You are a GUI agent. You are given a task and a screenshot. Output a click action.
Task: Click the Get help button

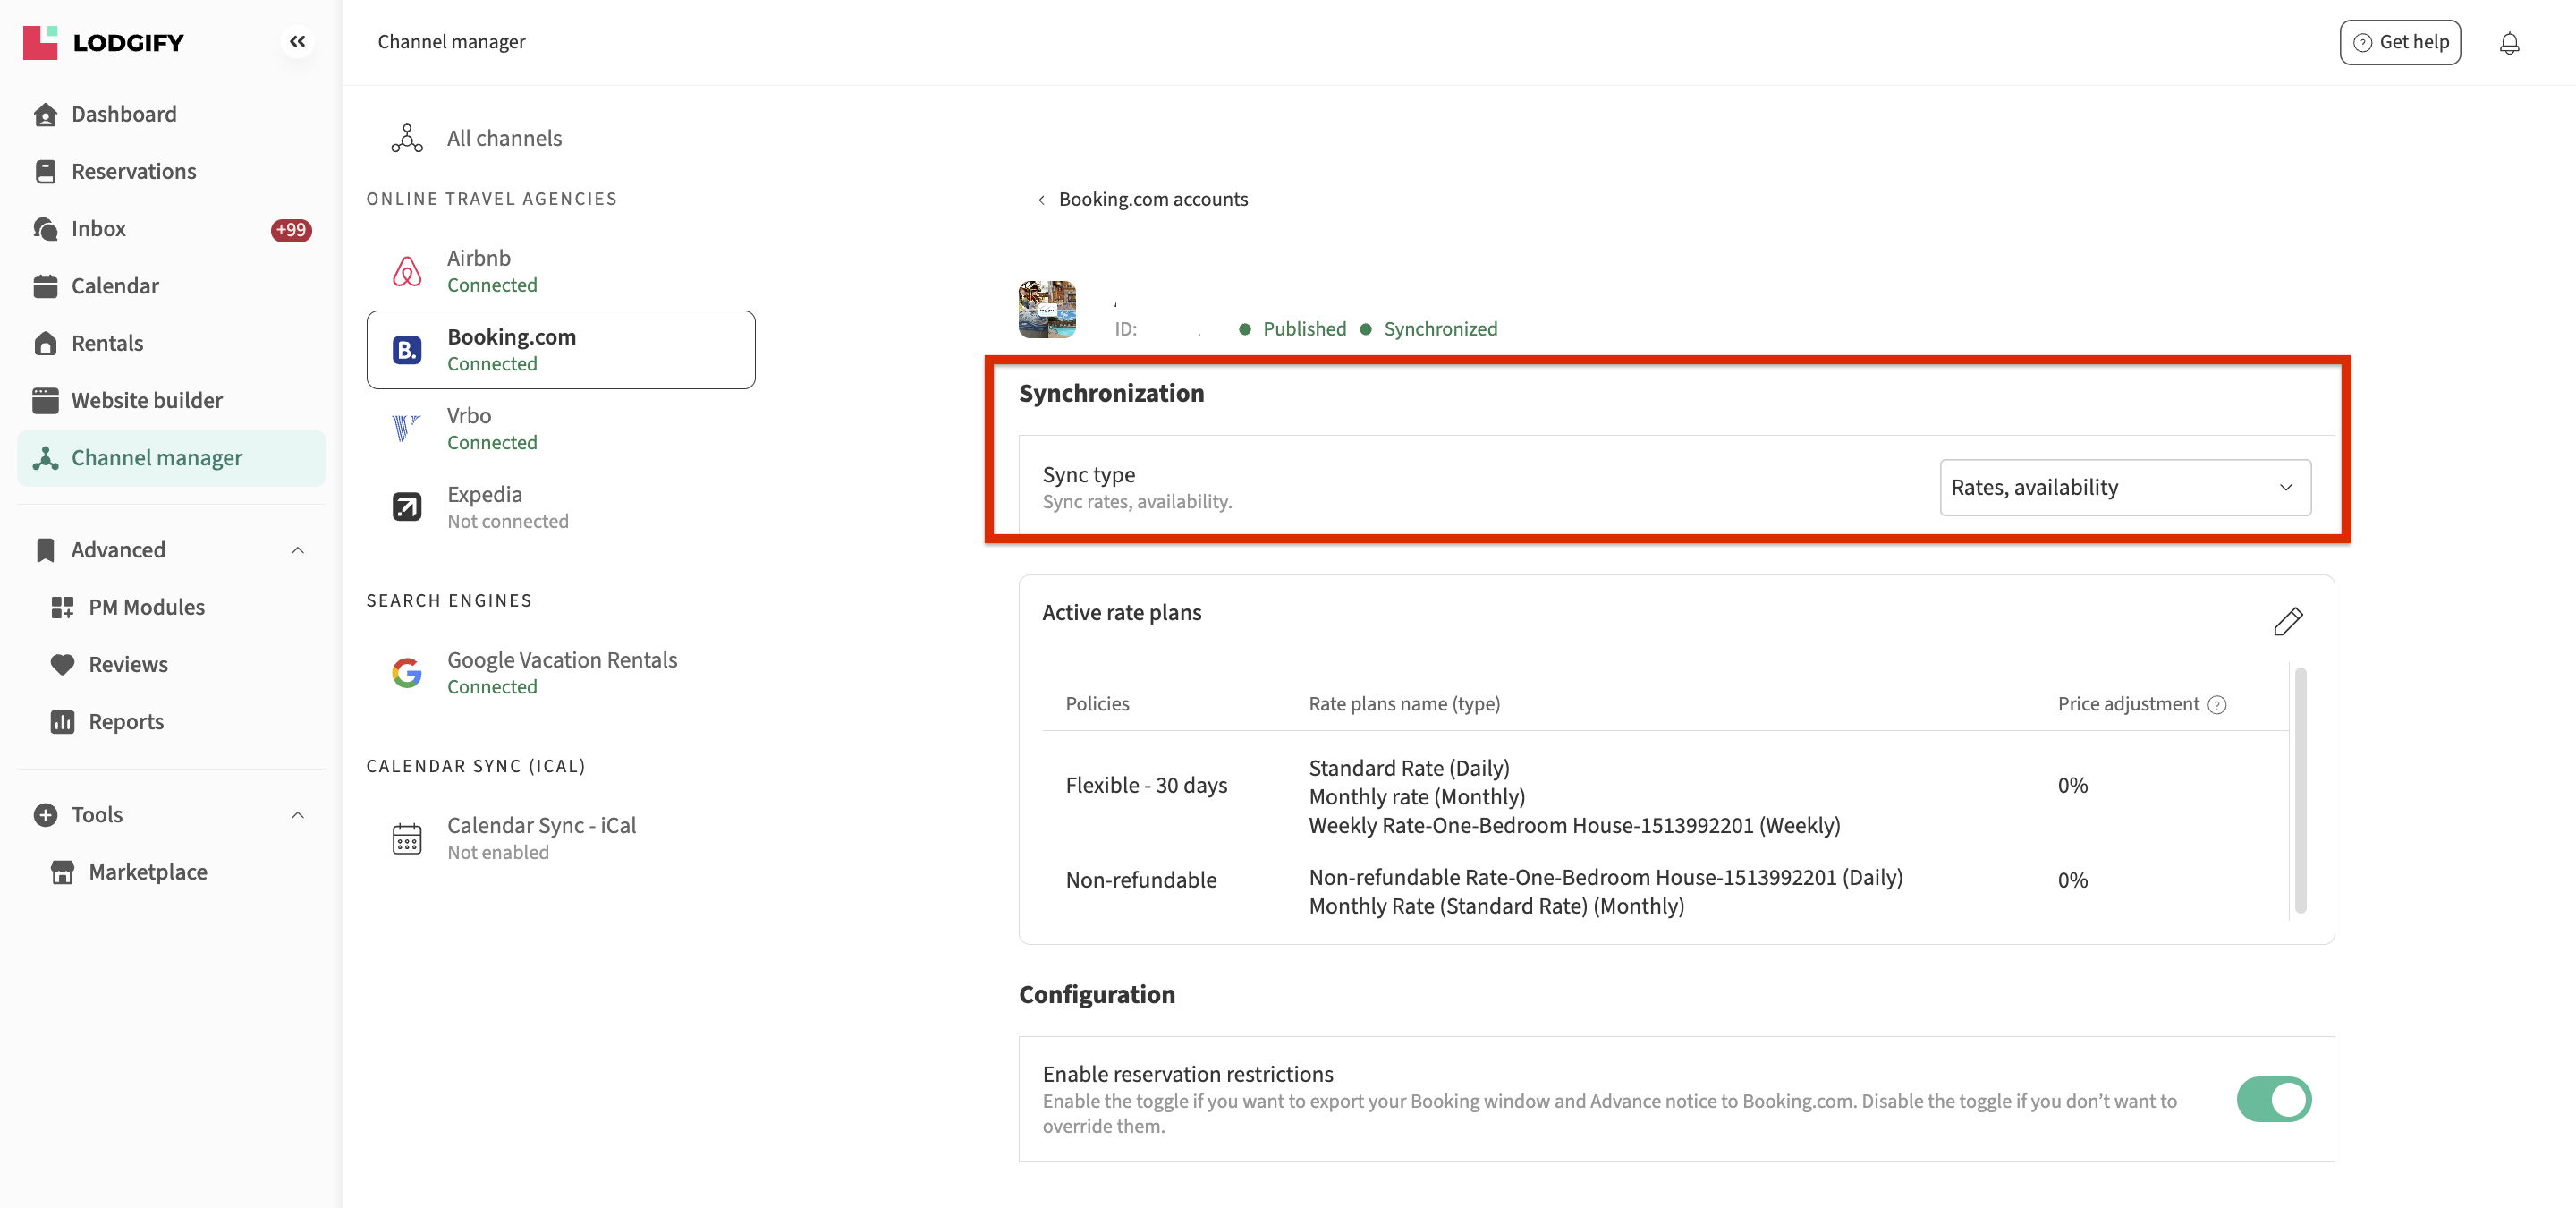click(2399, 42)
